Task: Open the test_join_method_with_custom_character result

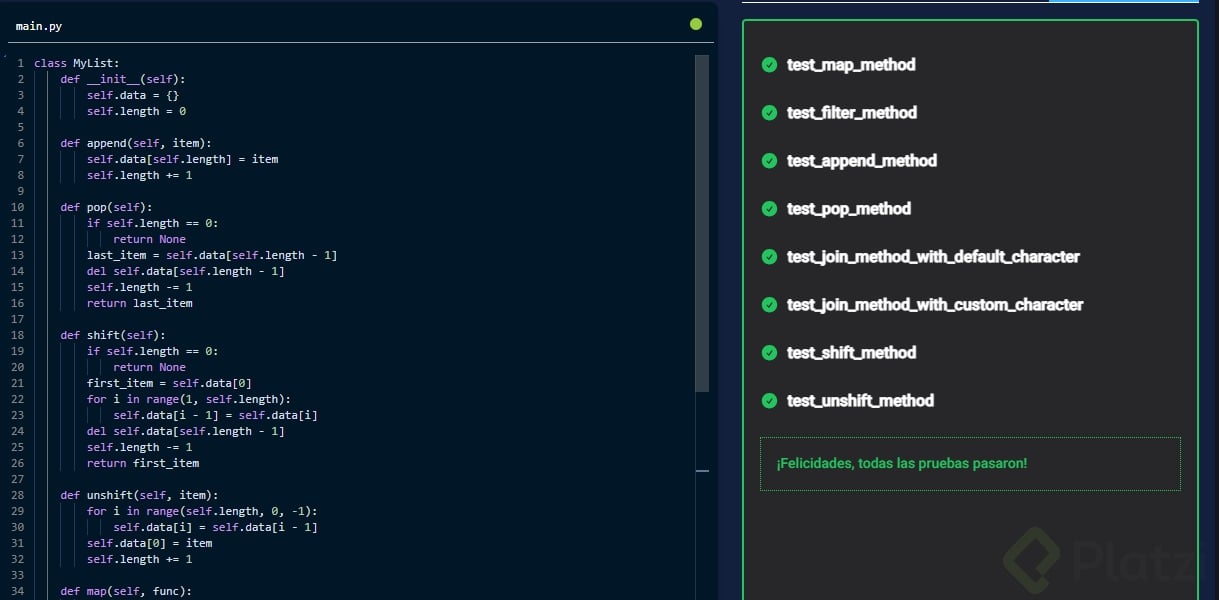Action: pos(934,305)
